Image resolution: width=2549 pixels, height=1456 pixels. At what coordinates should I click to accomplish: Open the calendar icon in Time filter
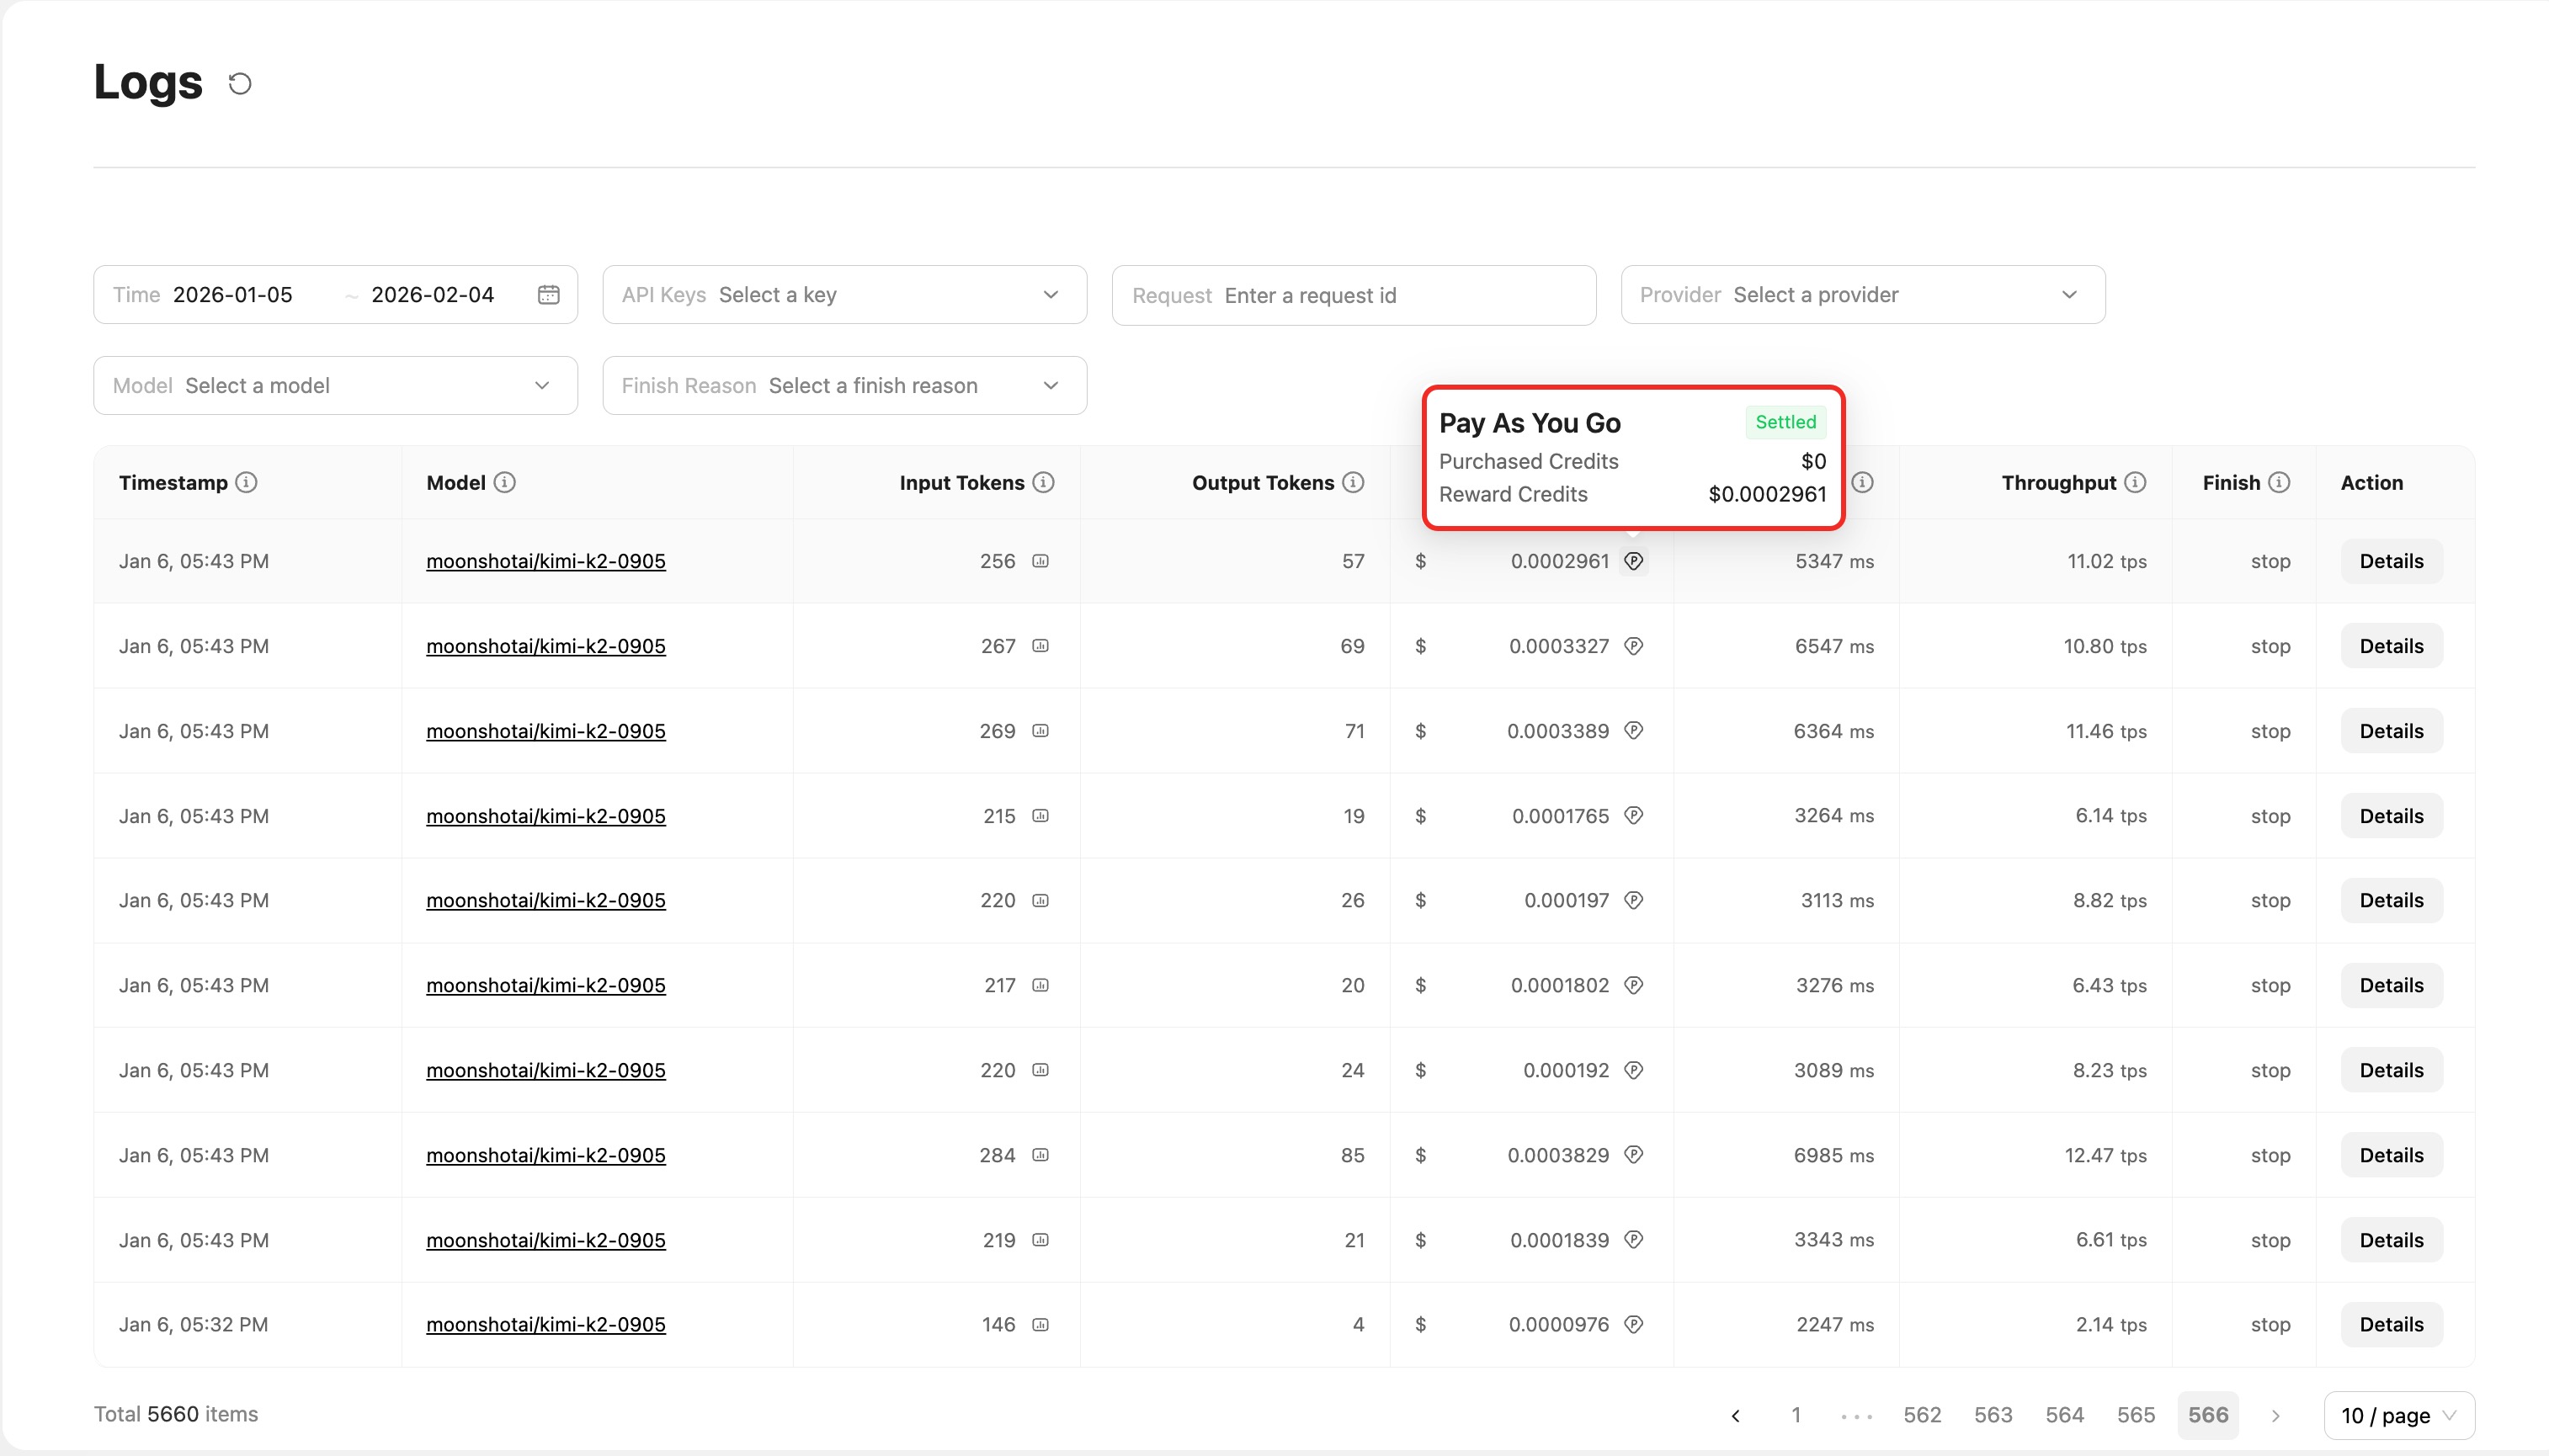tap(548, 295)
